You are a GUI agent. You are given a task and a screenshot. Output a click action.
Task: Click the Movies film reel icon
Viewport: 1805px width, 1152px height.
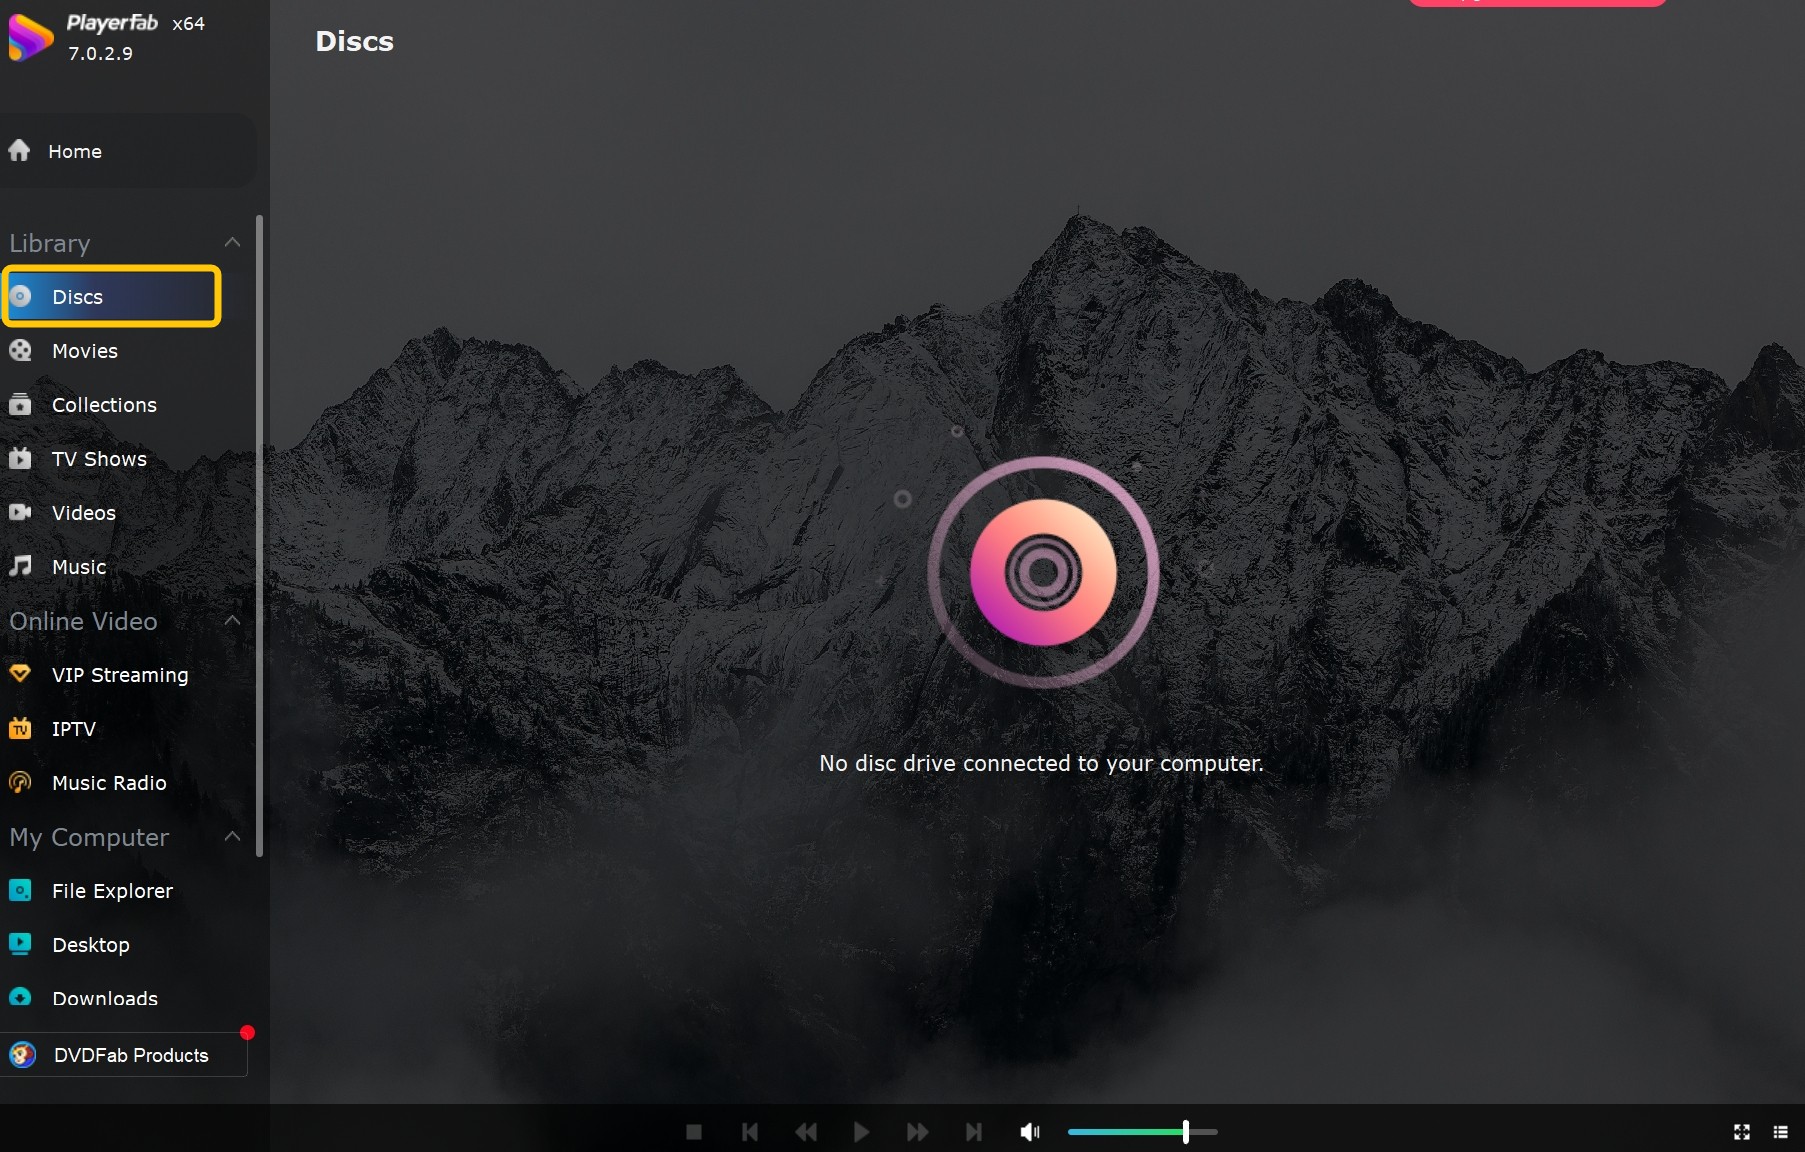20,350
